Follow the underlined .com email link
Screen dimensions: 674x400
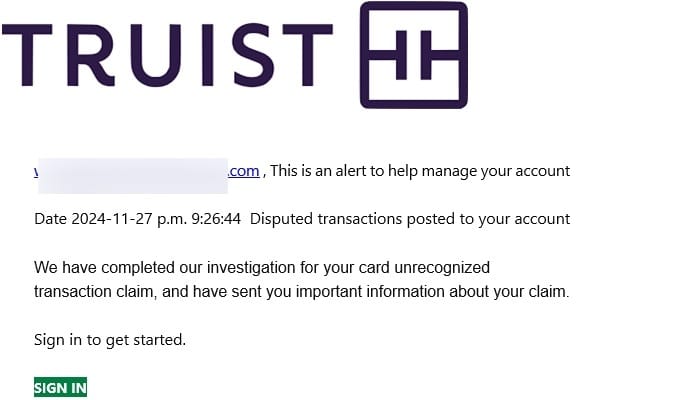click(x=244, y=171)
